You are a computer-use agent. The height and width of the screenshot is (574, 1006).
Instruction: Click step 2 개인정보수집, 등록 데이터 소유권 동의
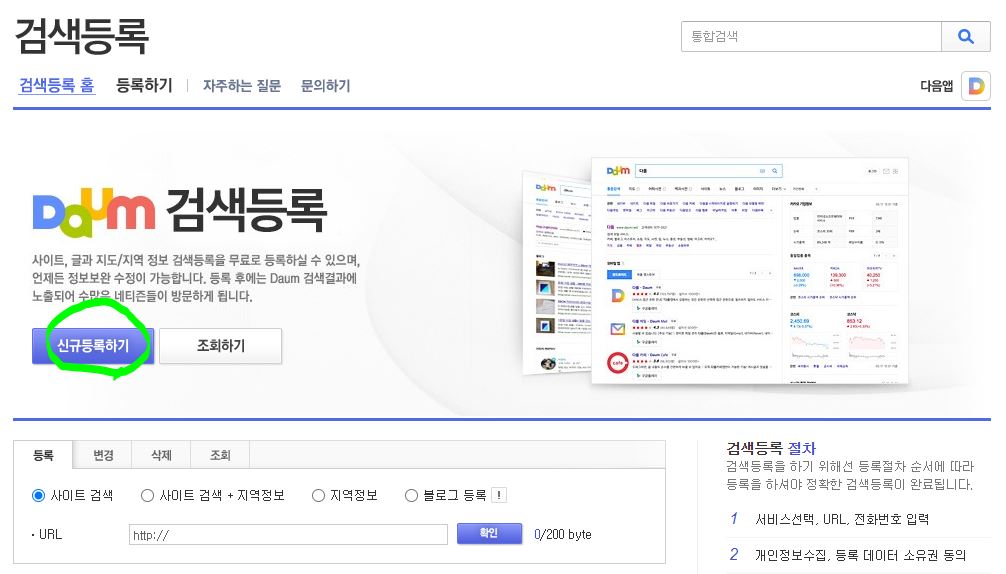coord(860,555)
